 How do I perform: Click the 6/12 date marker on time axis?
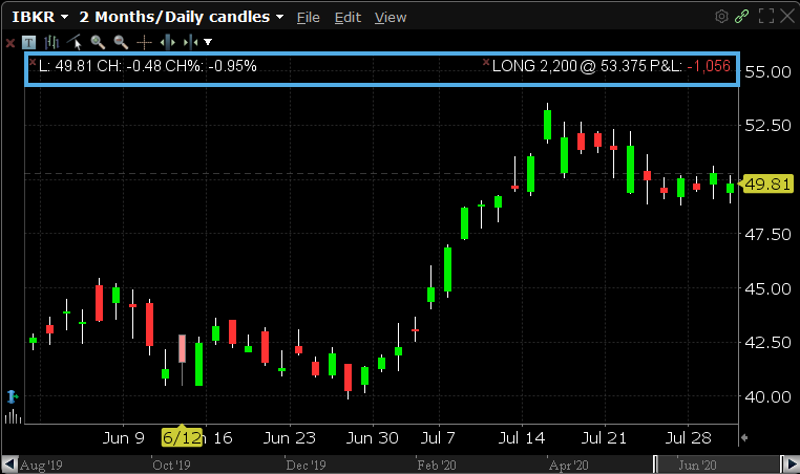pos(182,437)
